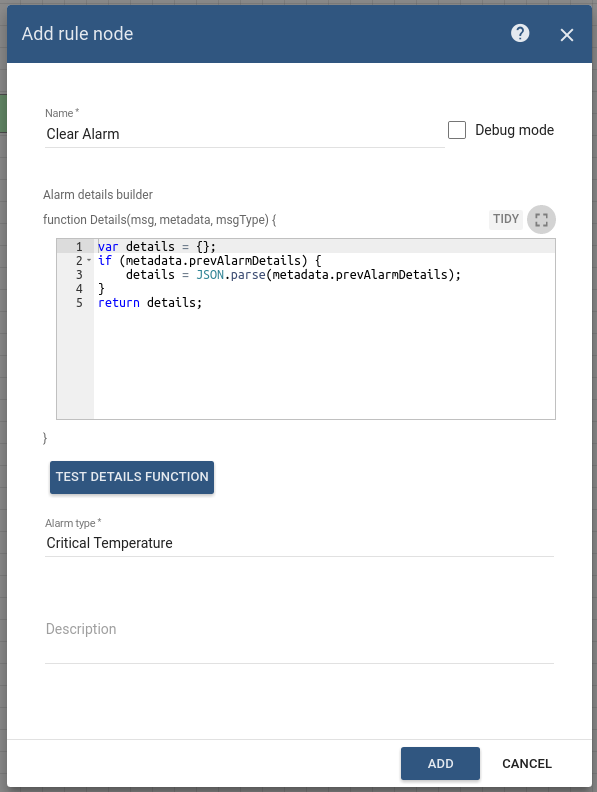Viewport: 597px width, 792px height.
Task: Place cursor on line 1 var details
Action: click(x=157, y=246)
